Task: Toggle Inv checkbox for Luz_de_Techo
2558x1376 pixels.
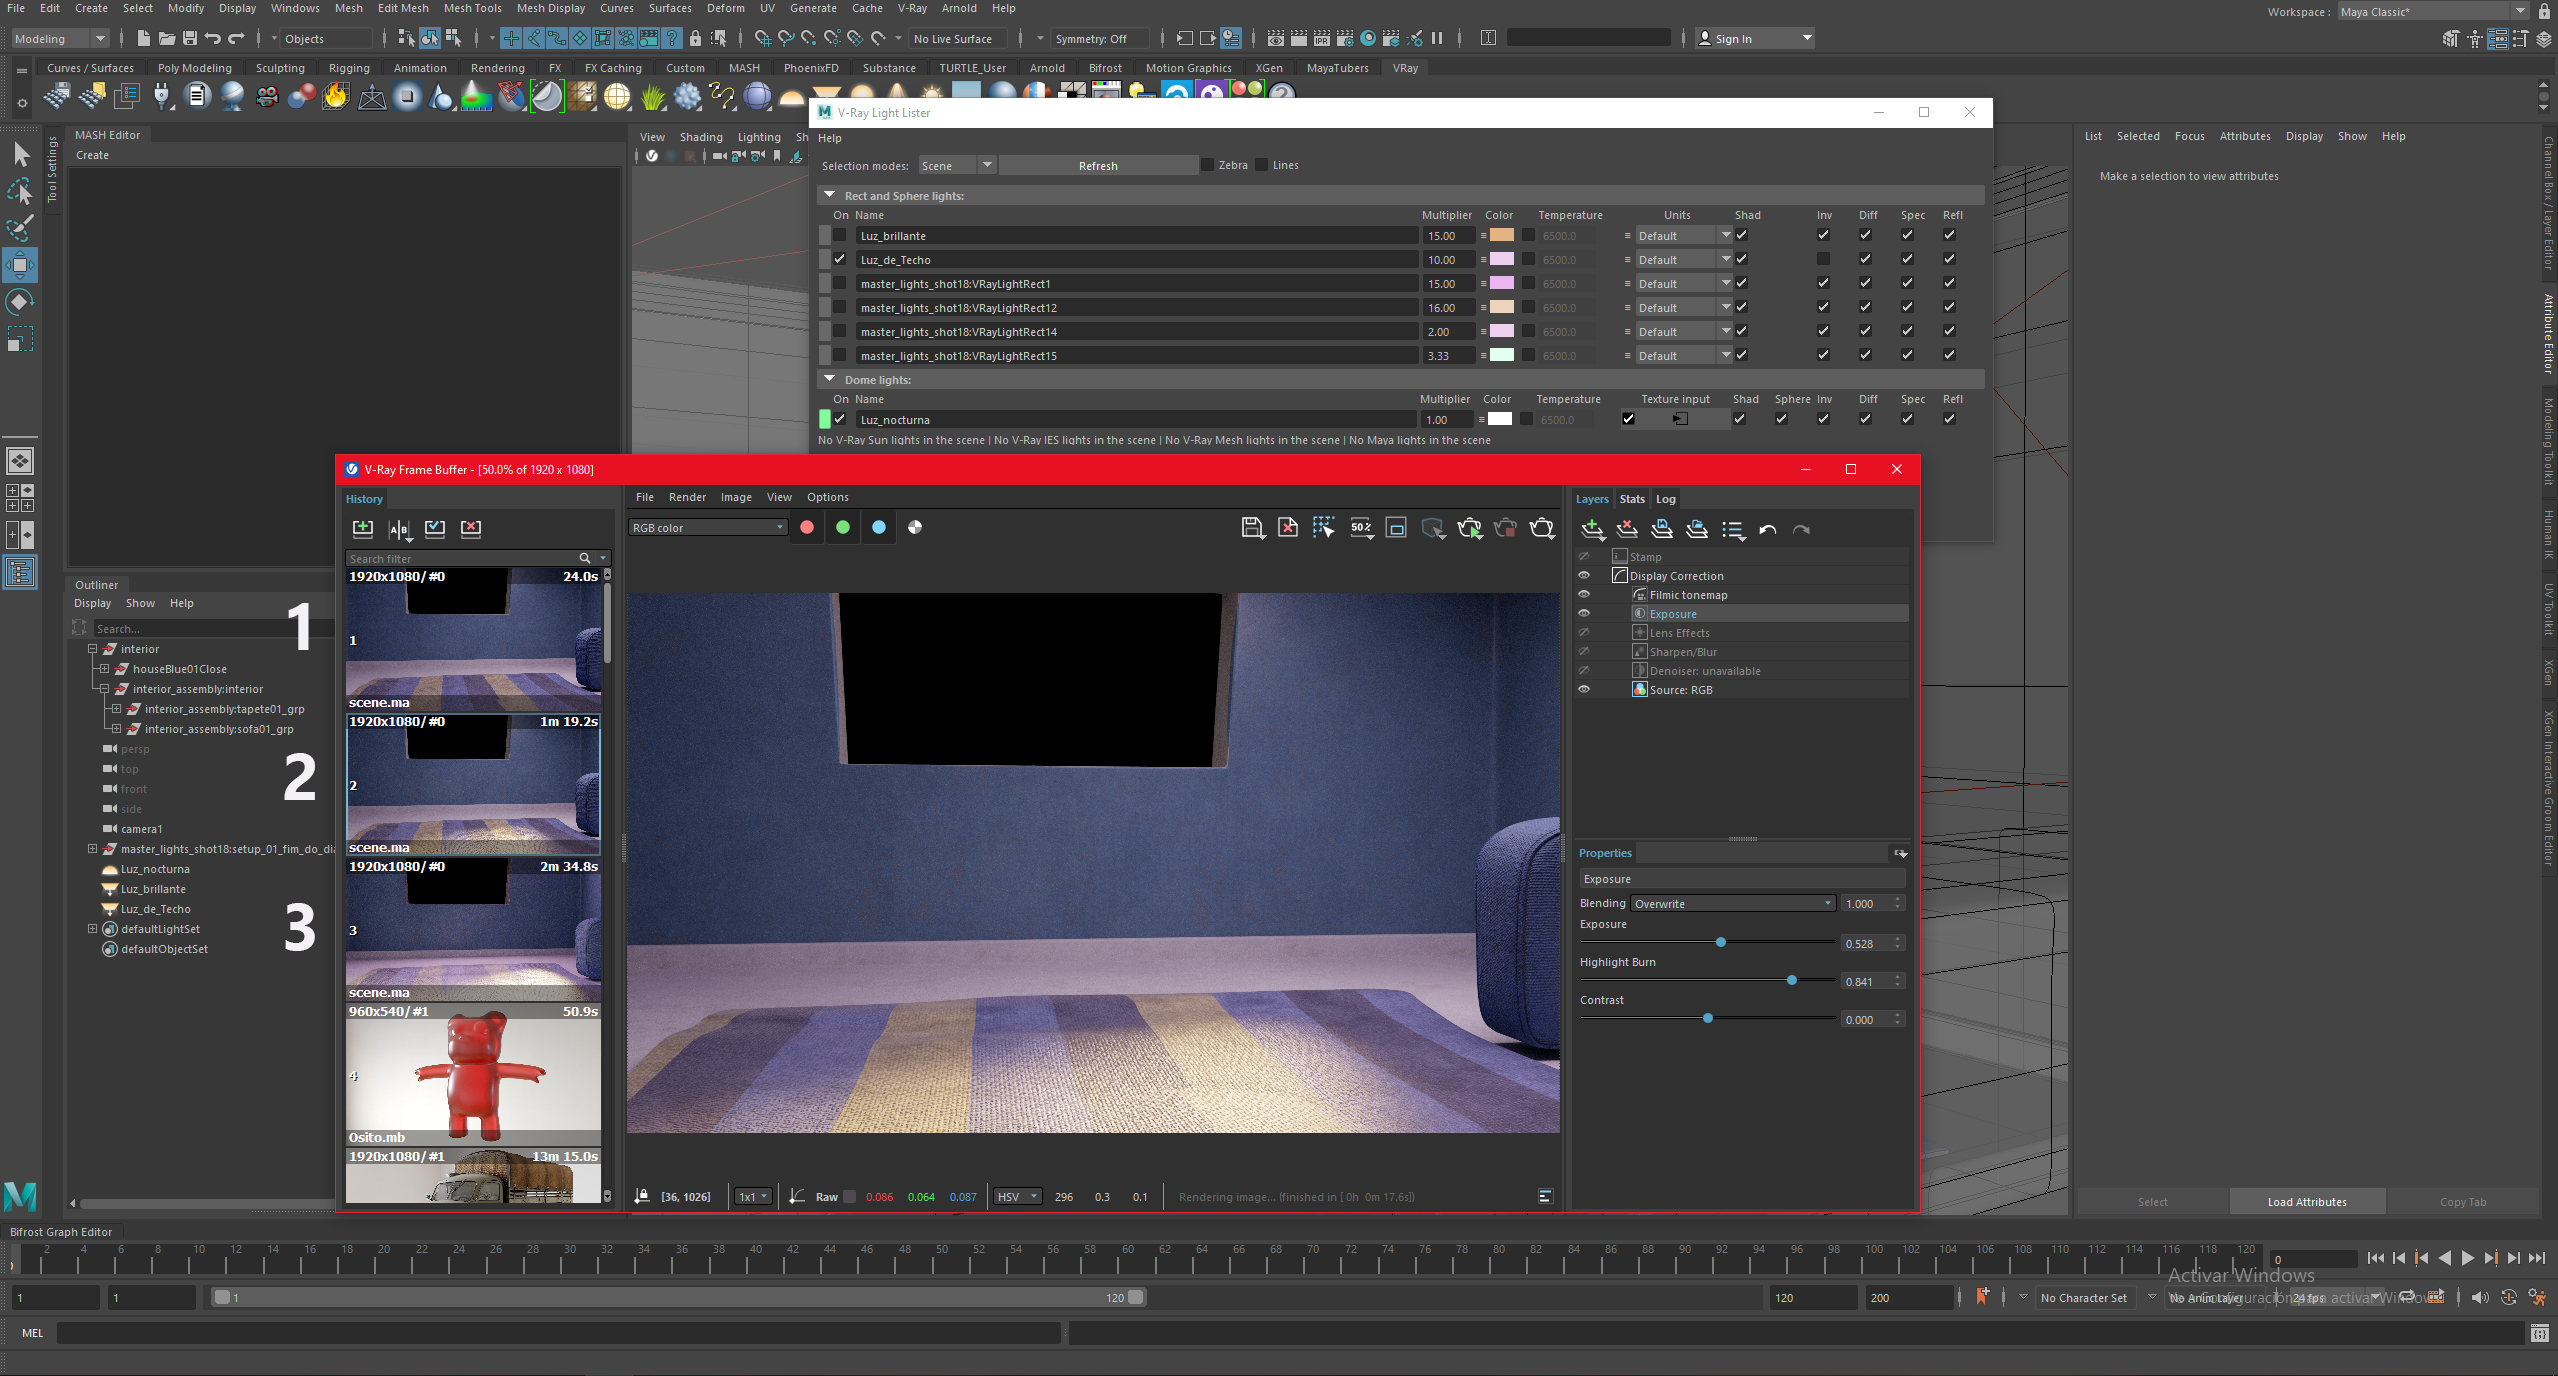Action: [x=1823, y=259]
